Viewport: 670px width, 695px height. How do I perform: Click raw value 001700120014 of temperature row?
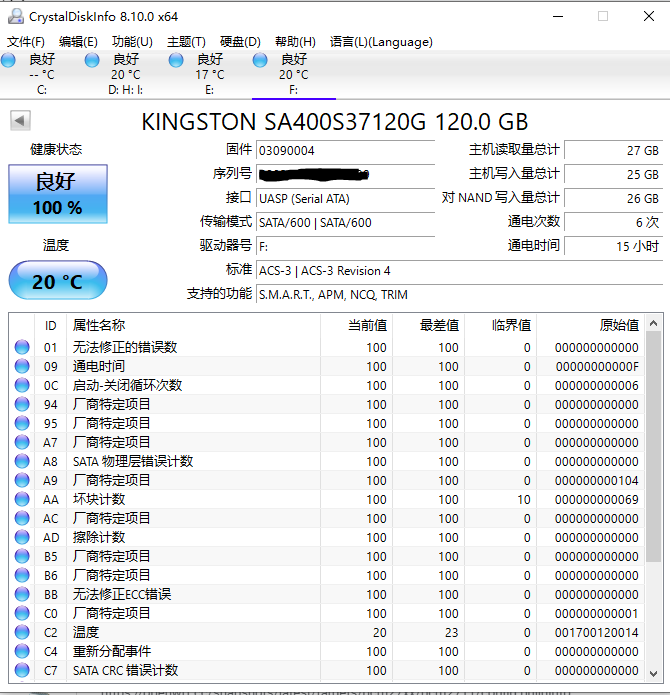tap(596, 633)
